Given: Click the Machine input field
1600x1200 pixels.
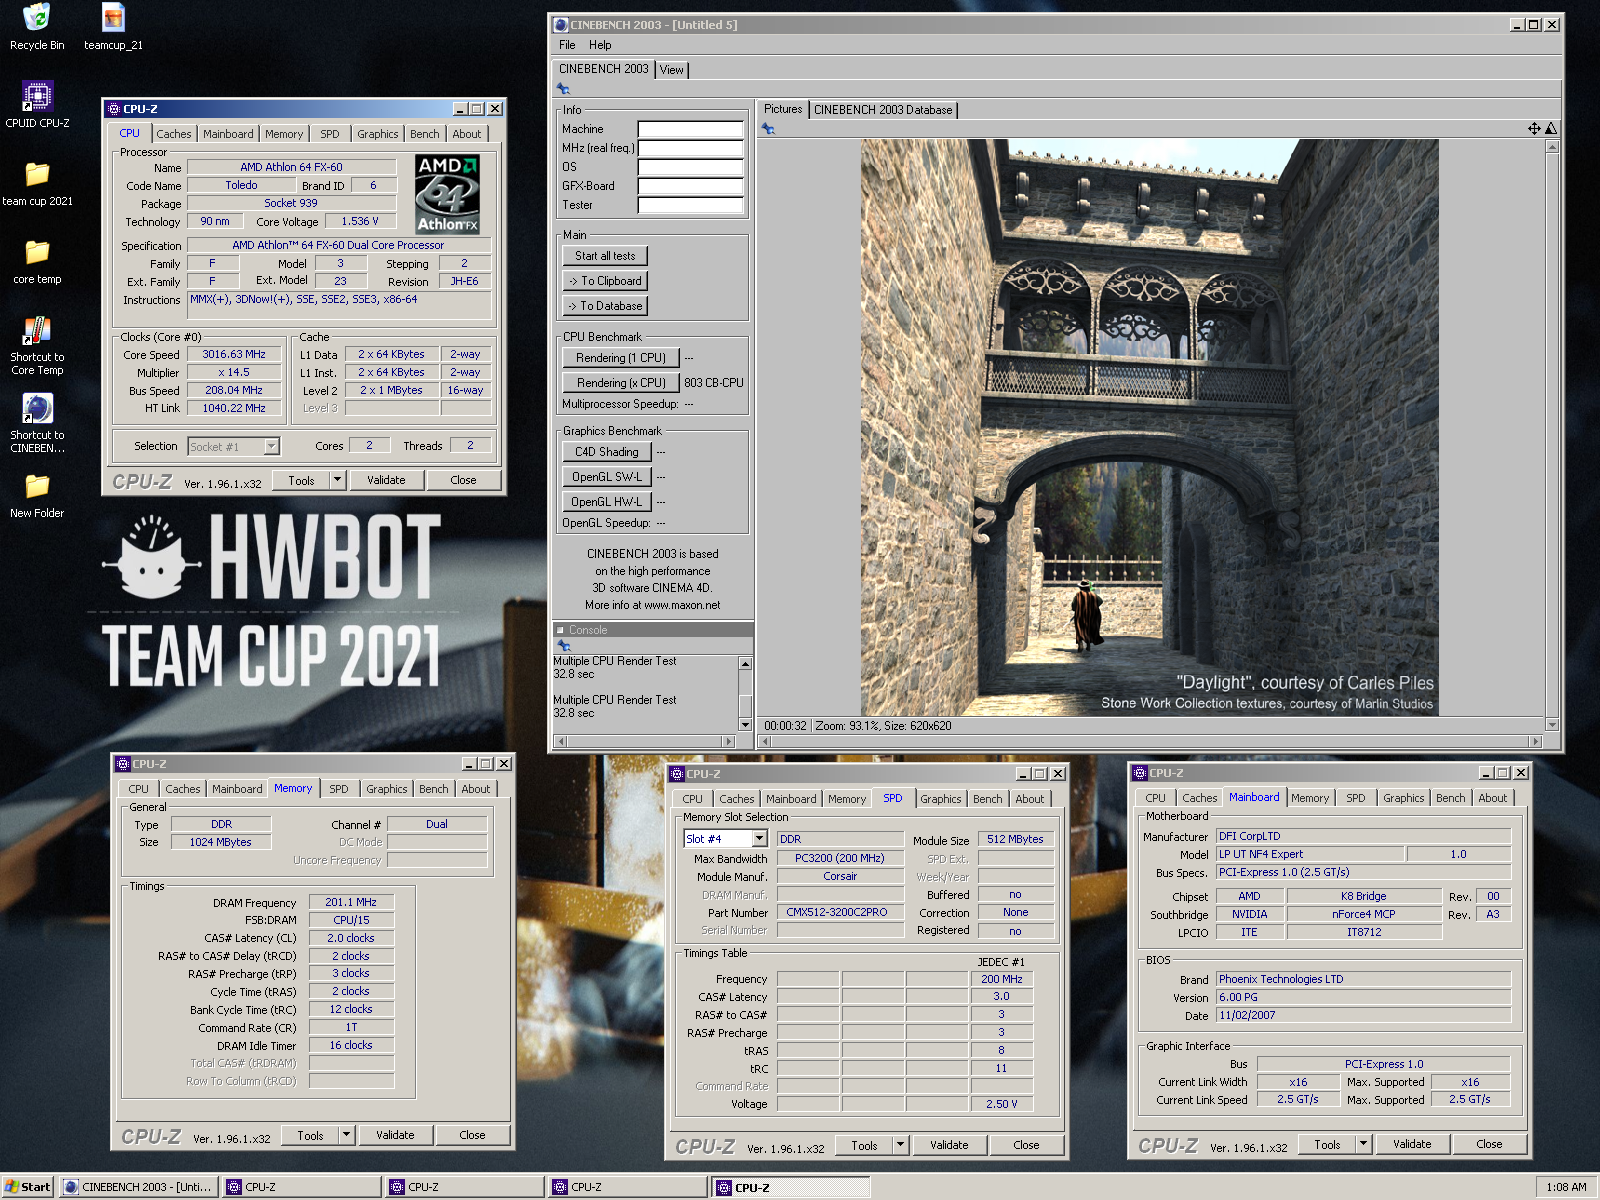Looking at the screenshot, I should pos(691,129).
